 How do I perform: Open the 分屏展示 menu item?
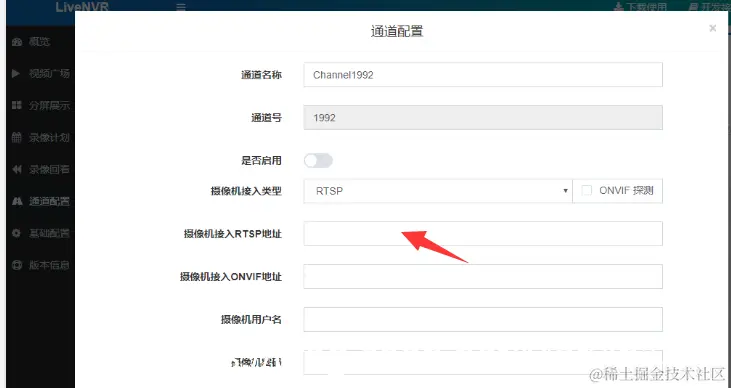pyautogui.click(x=49, y=105)
